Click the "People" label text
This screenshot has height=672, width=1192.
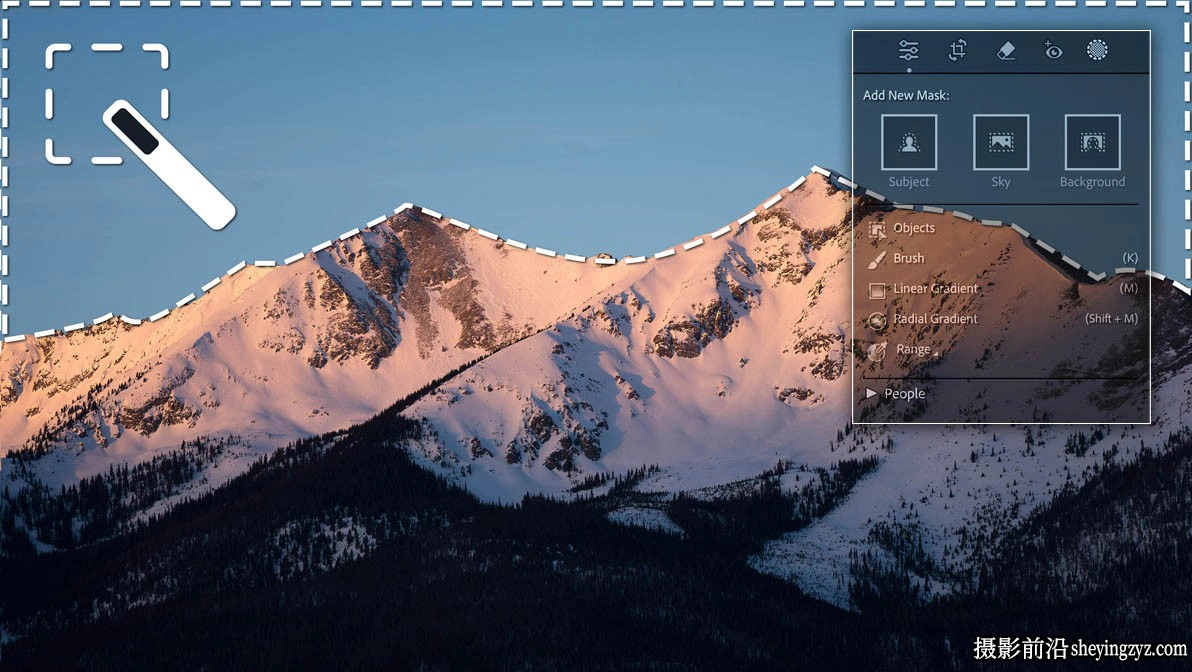905,394
